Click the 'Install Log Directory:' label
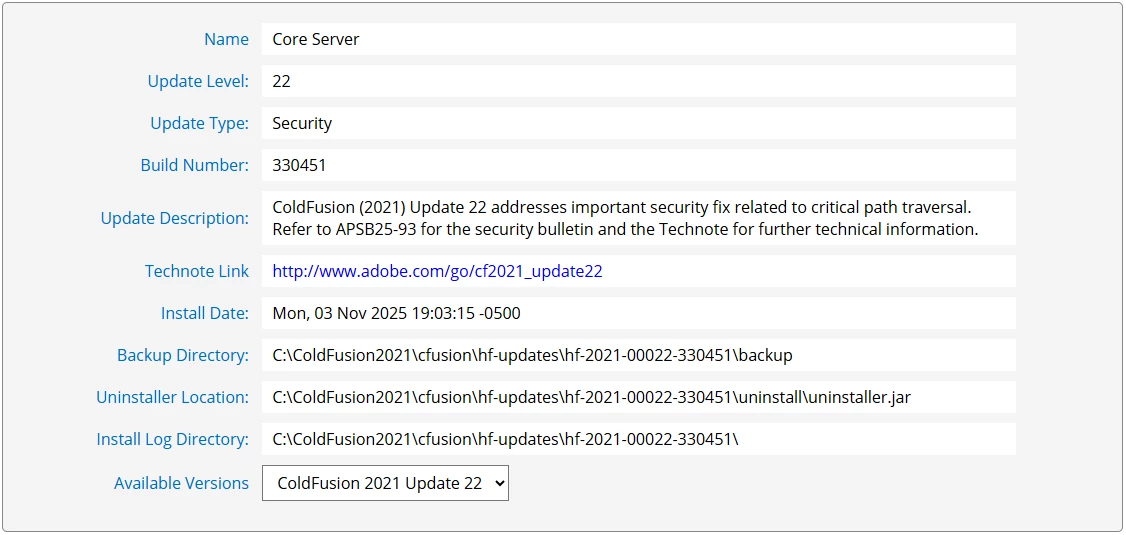 pyautogui.click(x=172, y=439)
